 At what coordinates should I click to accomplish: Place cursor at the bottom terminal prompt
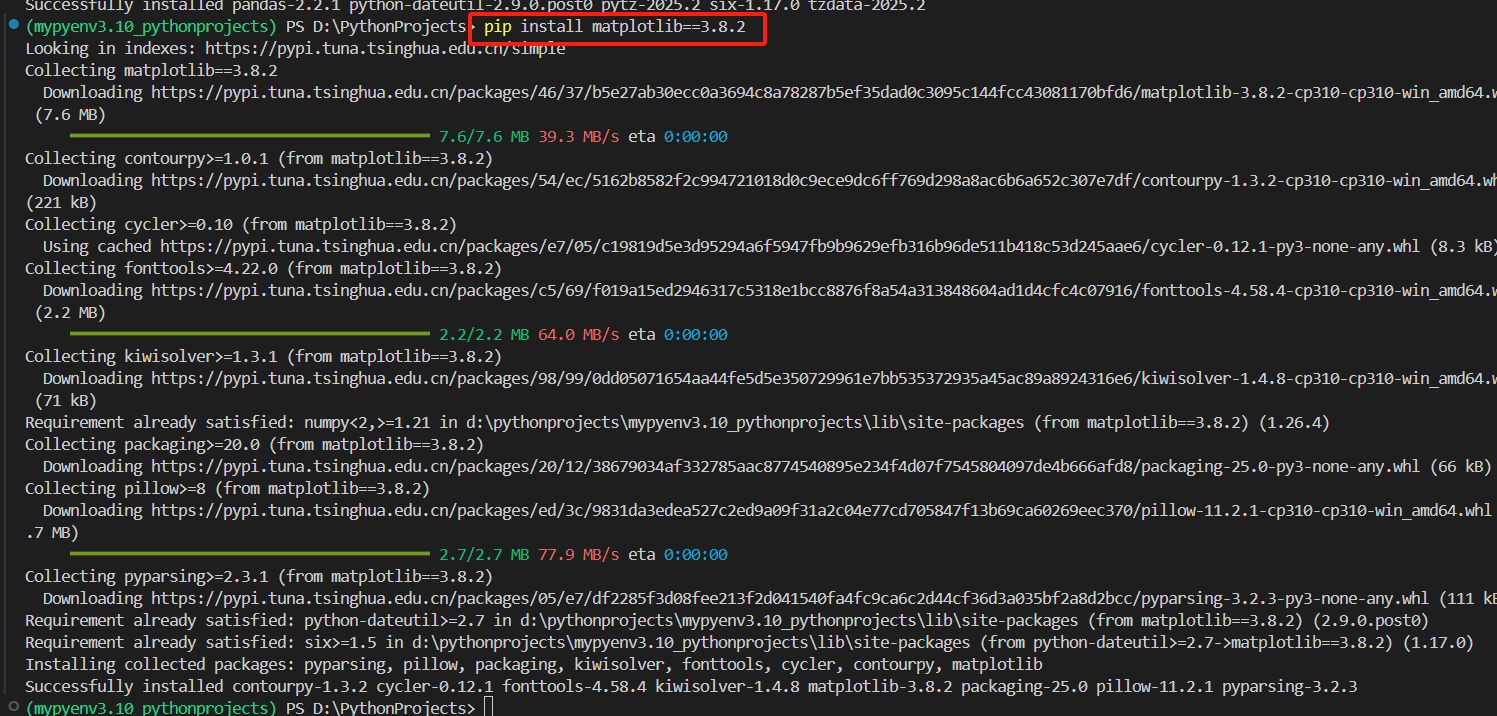[487, 708]
